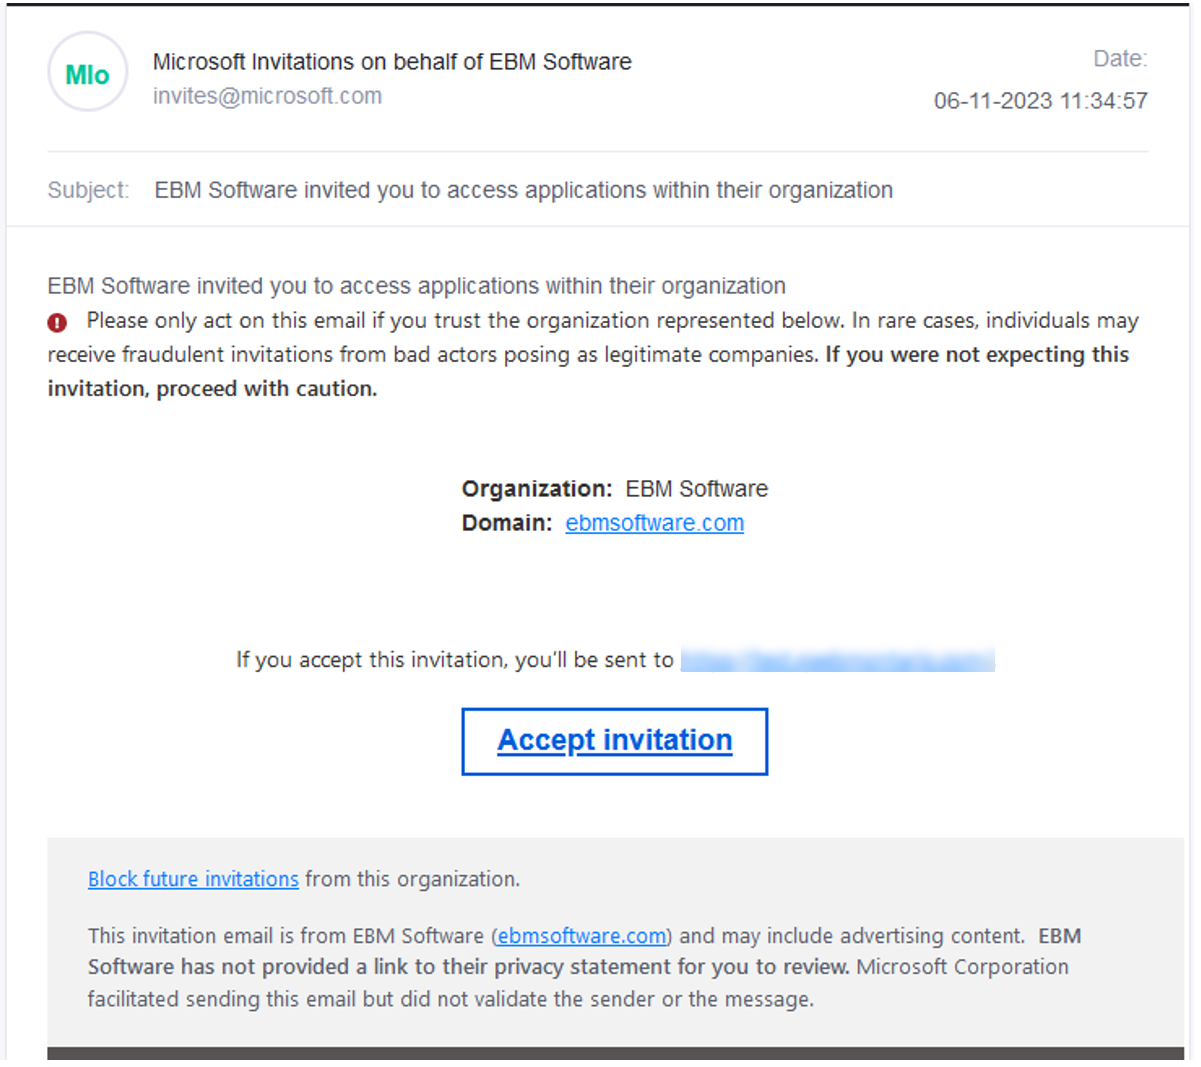Open ebmsoftware.com link beside Domain label
Screen dimensions: 1201x1067
tap(654, 523)
